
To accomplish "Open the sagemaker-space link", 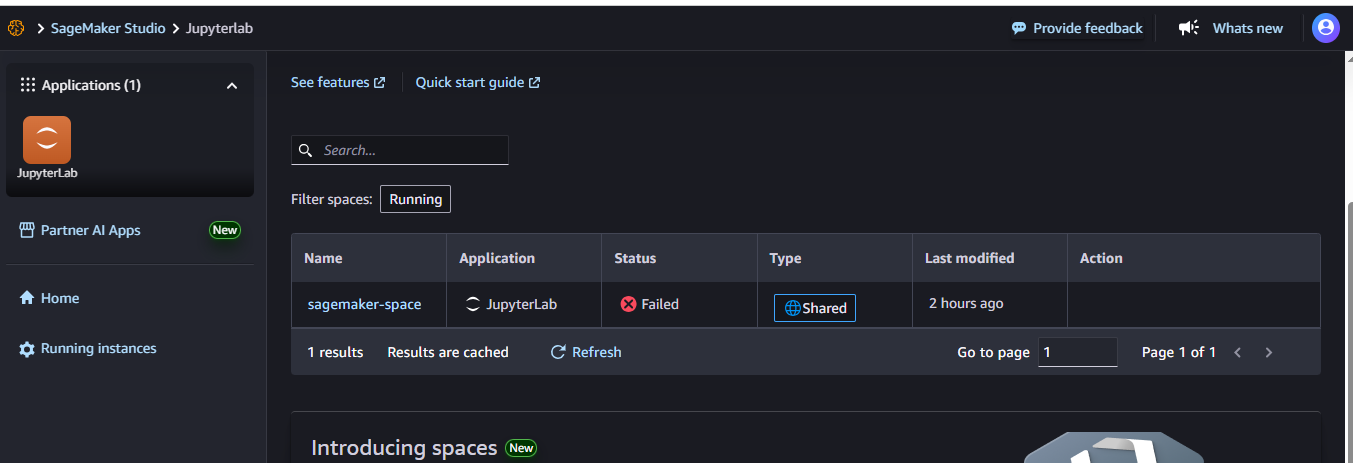I will [x=364, y=304].
